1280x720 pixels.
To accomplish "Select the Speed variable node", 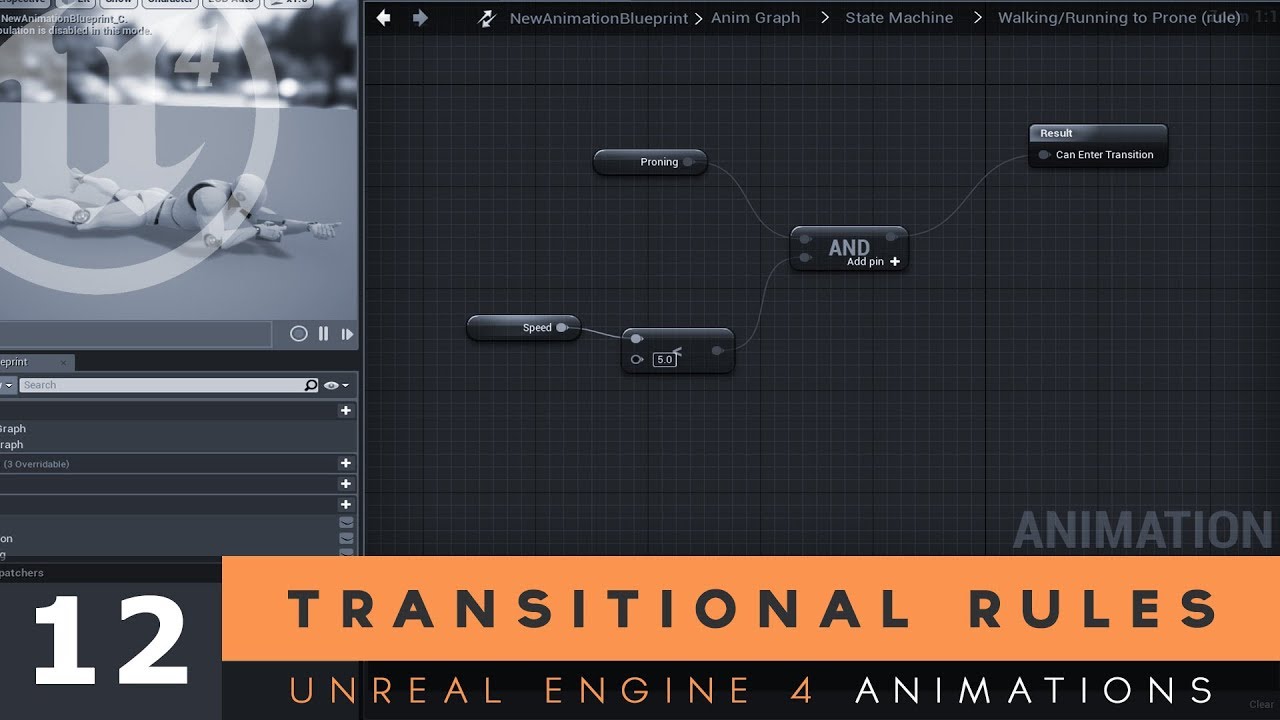I will (x=524, y=327).
